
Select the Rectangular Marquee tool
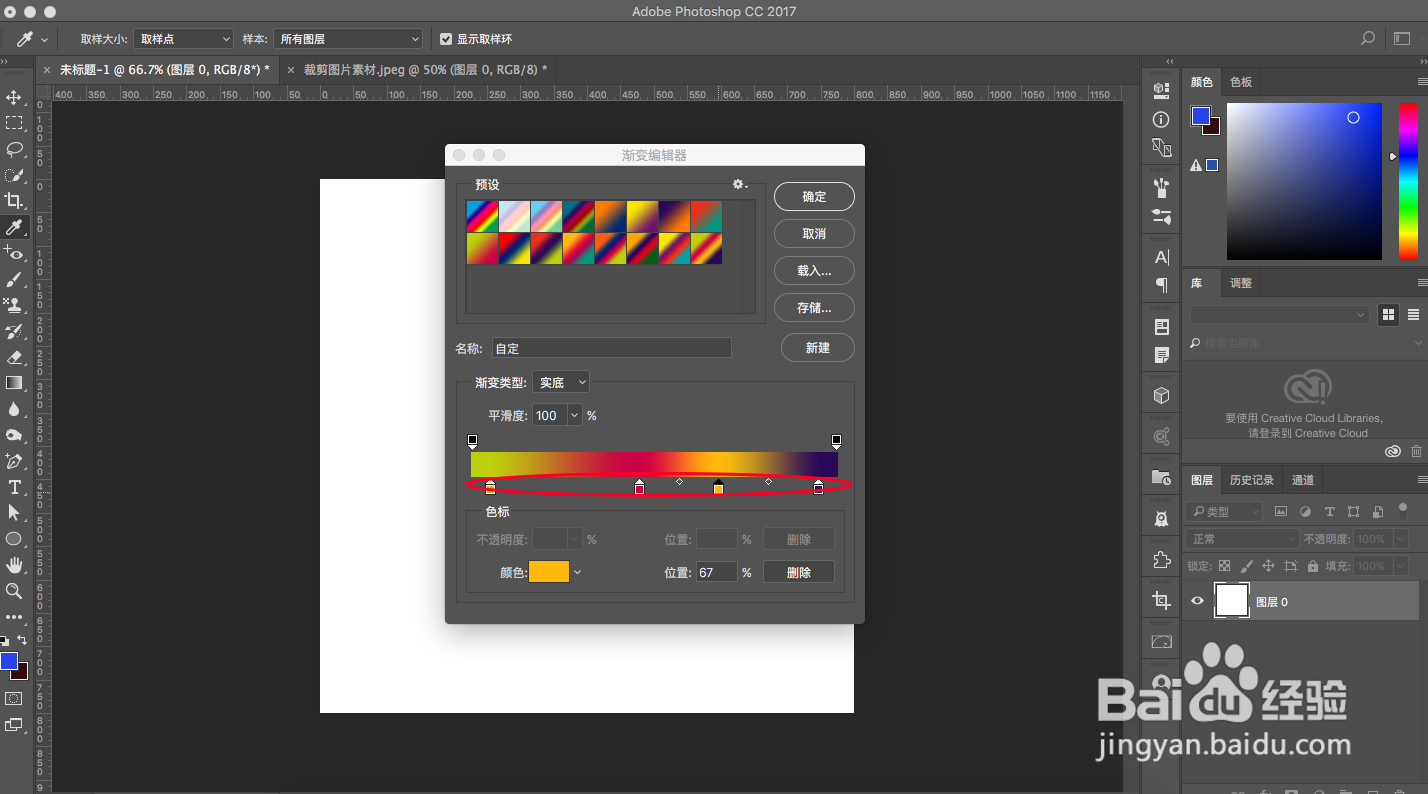point(14,123)
